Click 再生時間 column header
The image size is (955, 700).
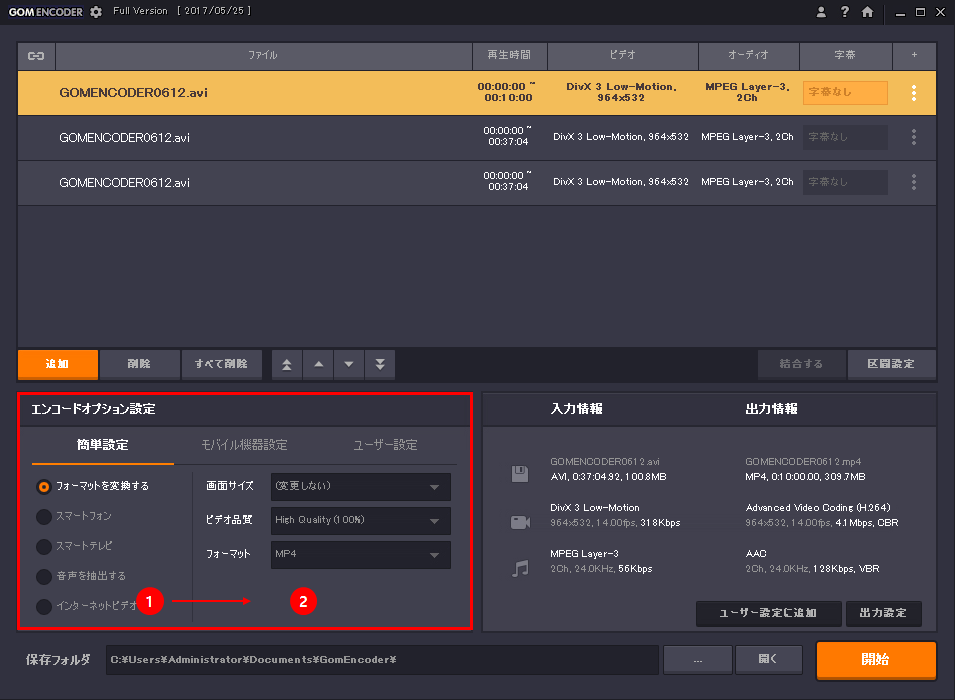point(509,55)
